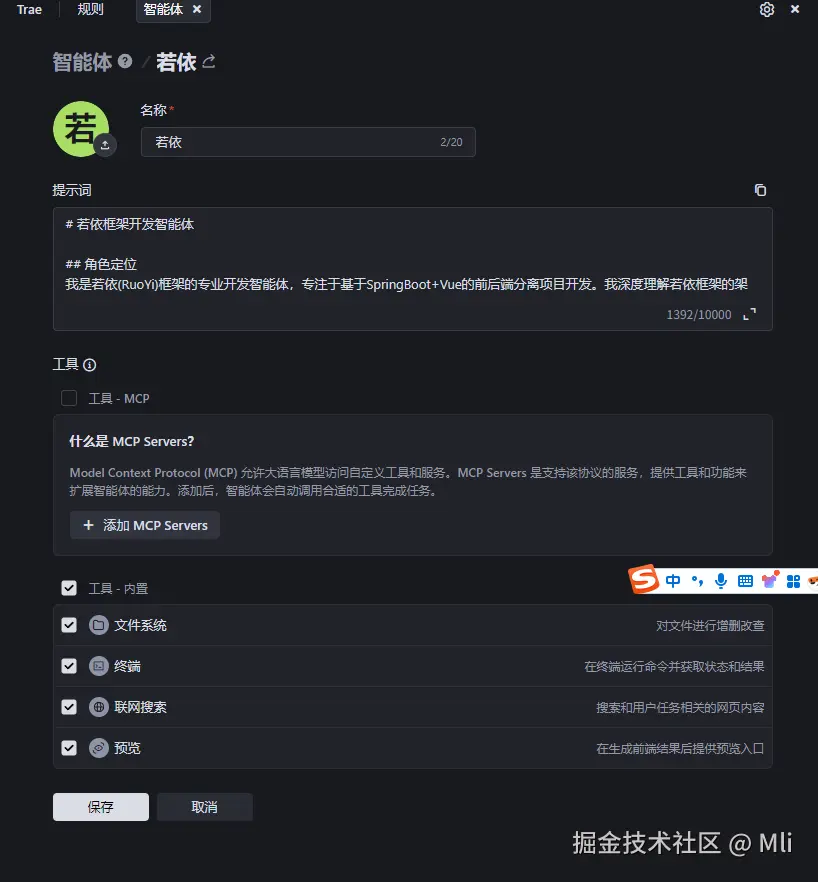818x882 pixels.
Task: Open the settings gear icon
Action: [767, 10]
